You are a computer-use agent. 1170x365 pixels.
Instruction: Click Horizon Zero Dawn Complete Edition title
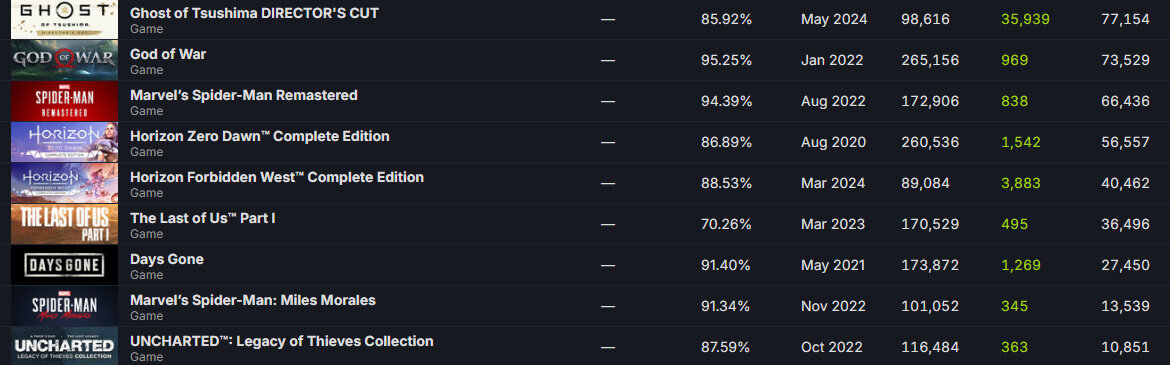[260, 136]
